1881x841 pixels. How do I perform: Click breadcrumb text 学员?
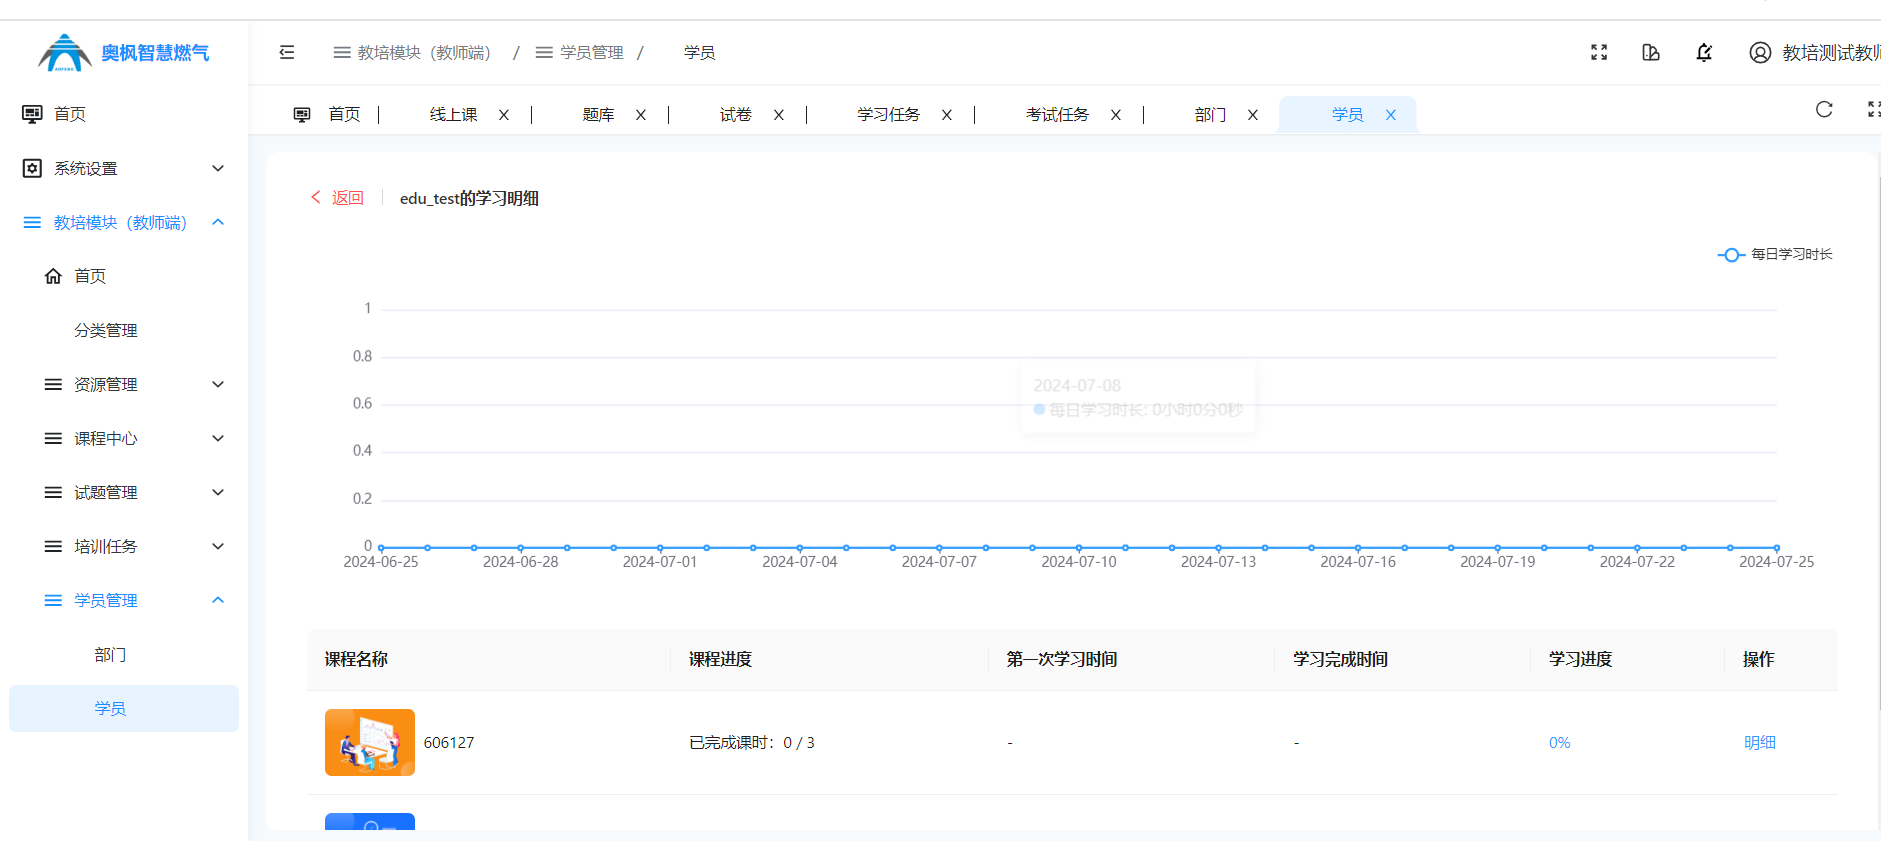click(x=699, y=52)
